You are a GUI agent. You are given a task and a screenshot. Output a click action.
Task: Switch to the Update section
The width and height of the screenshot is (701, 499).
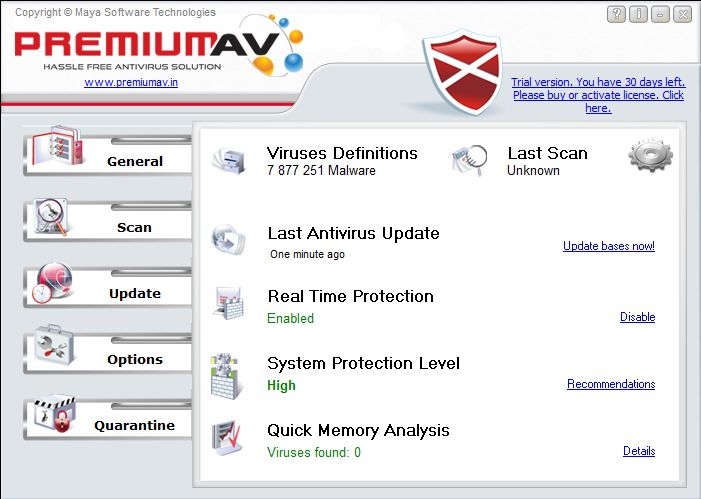tap(107, 287)
